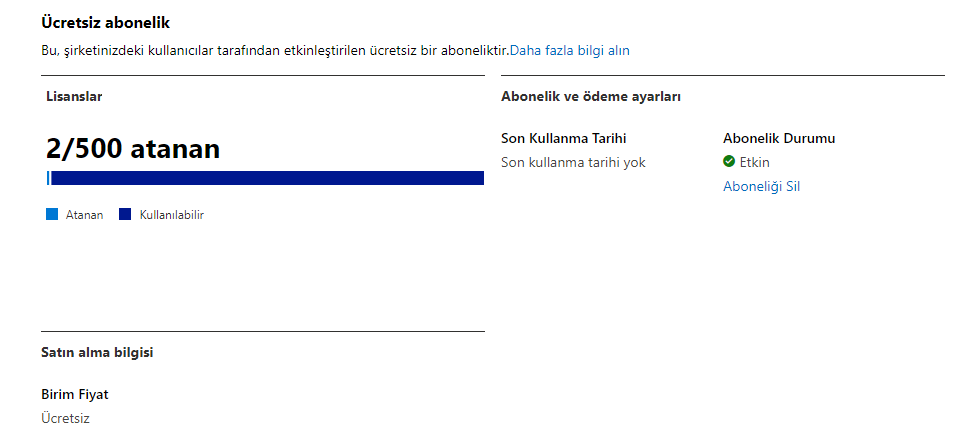972x444 pixels.
Task: Click the 'Abonelik Durumu' label
Action: [x=779, y=138]
